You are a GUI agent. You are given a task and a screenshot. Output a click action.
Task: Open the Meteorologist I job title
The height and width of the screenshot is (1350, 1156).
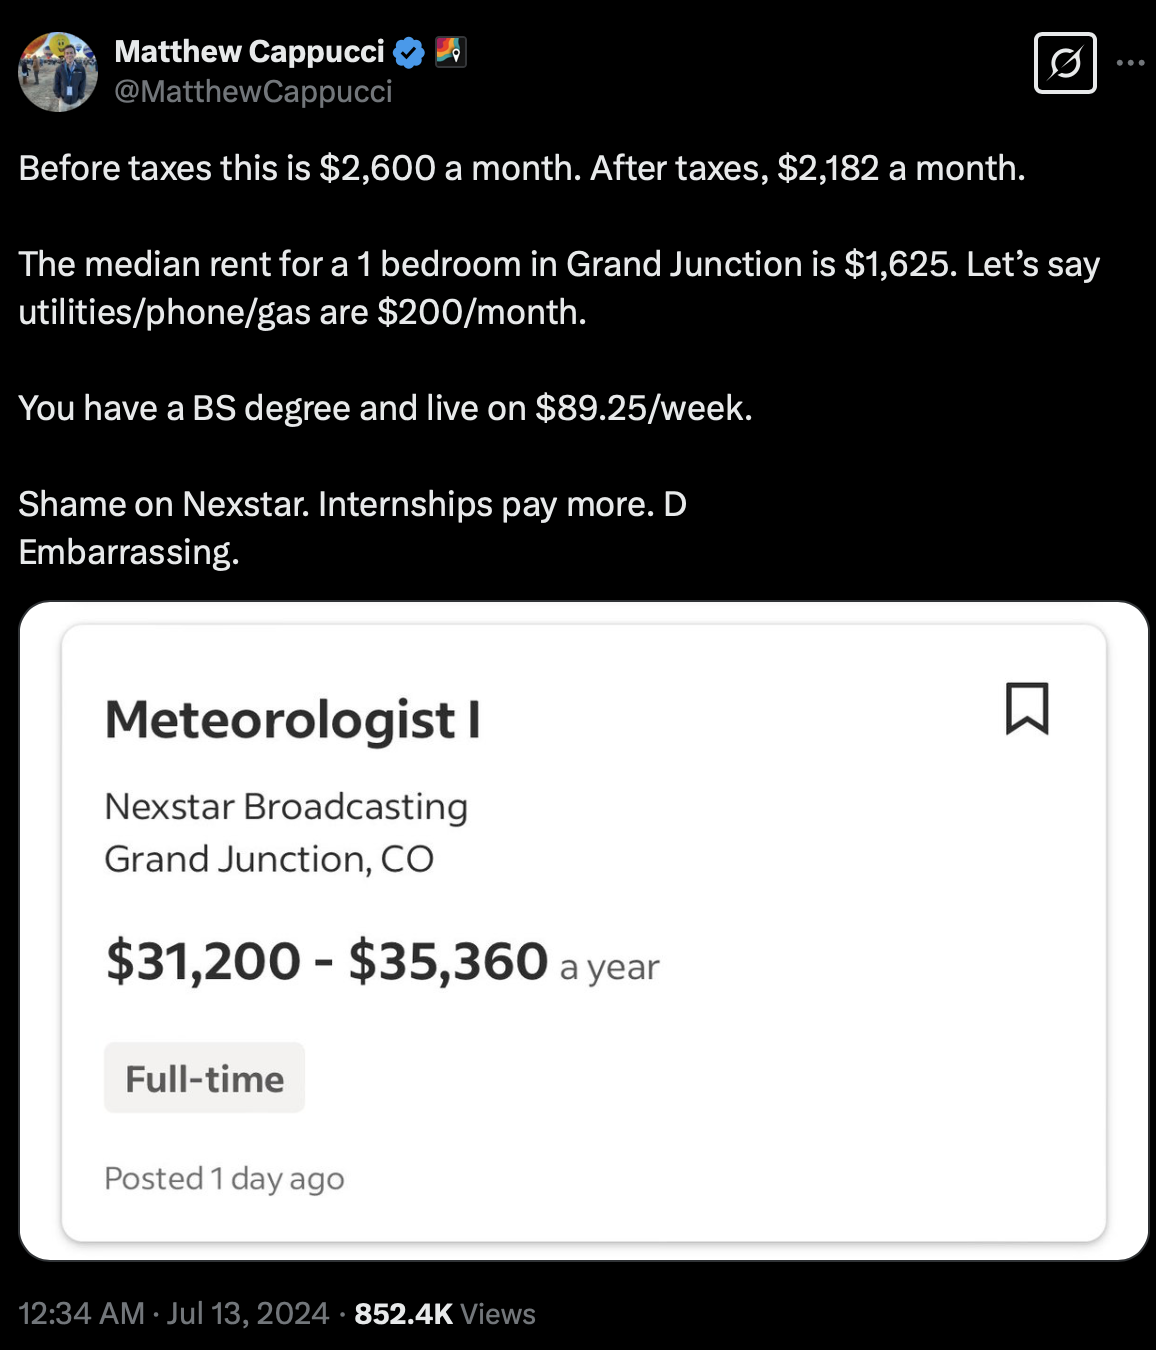pos(292,719)
